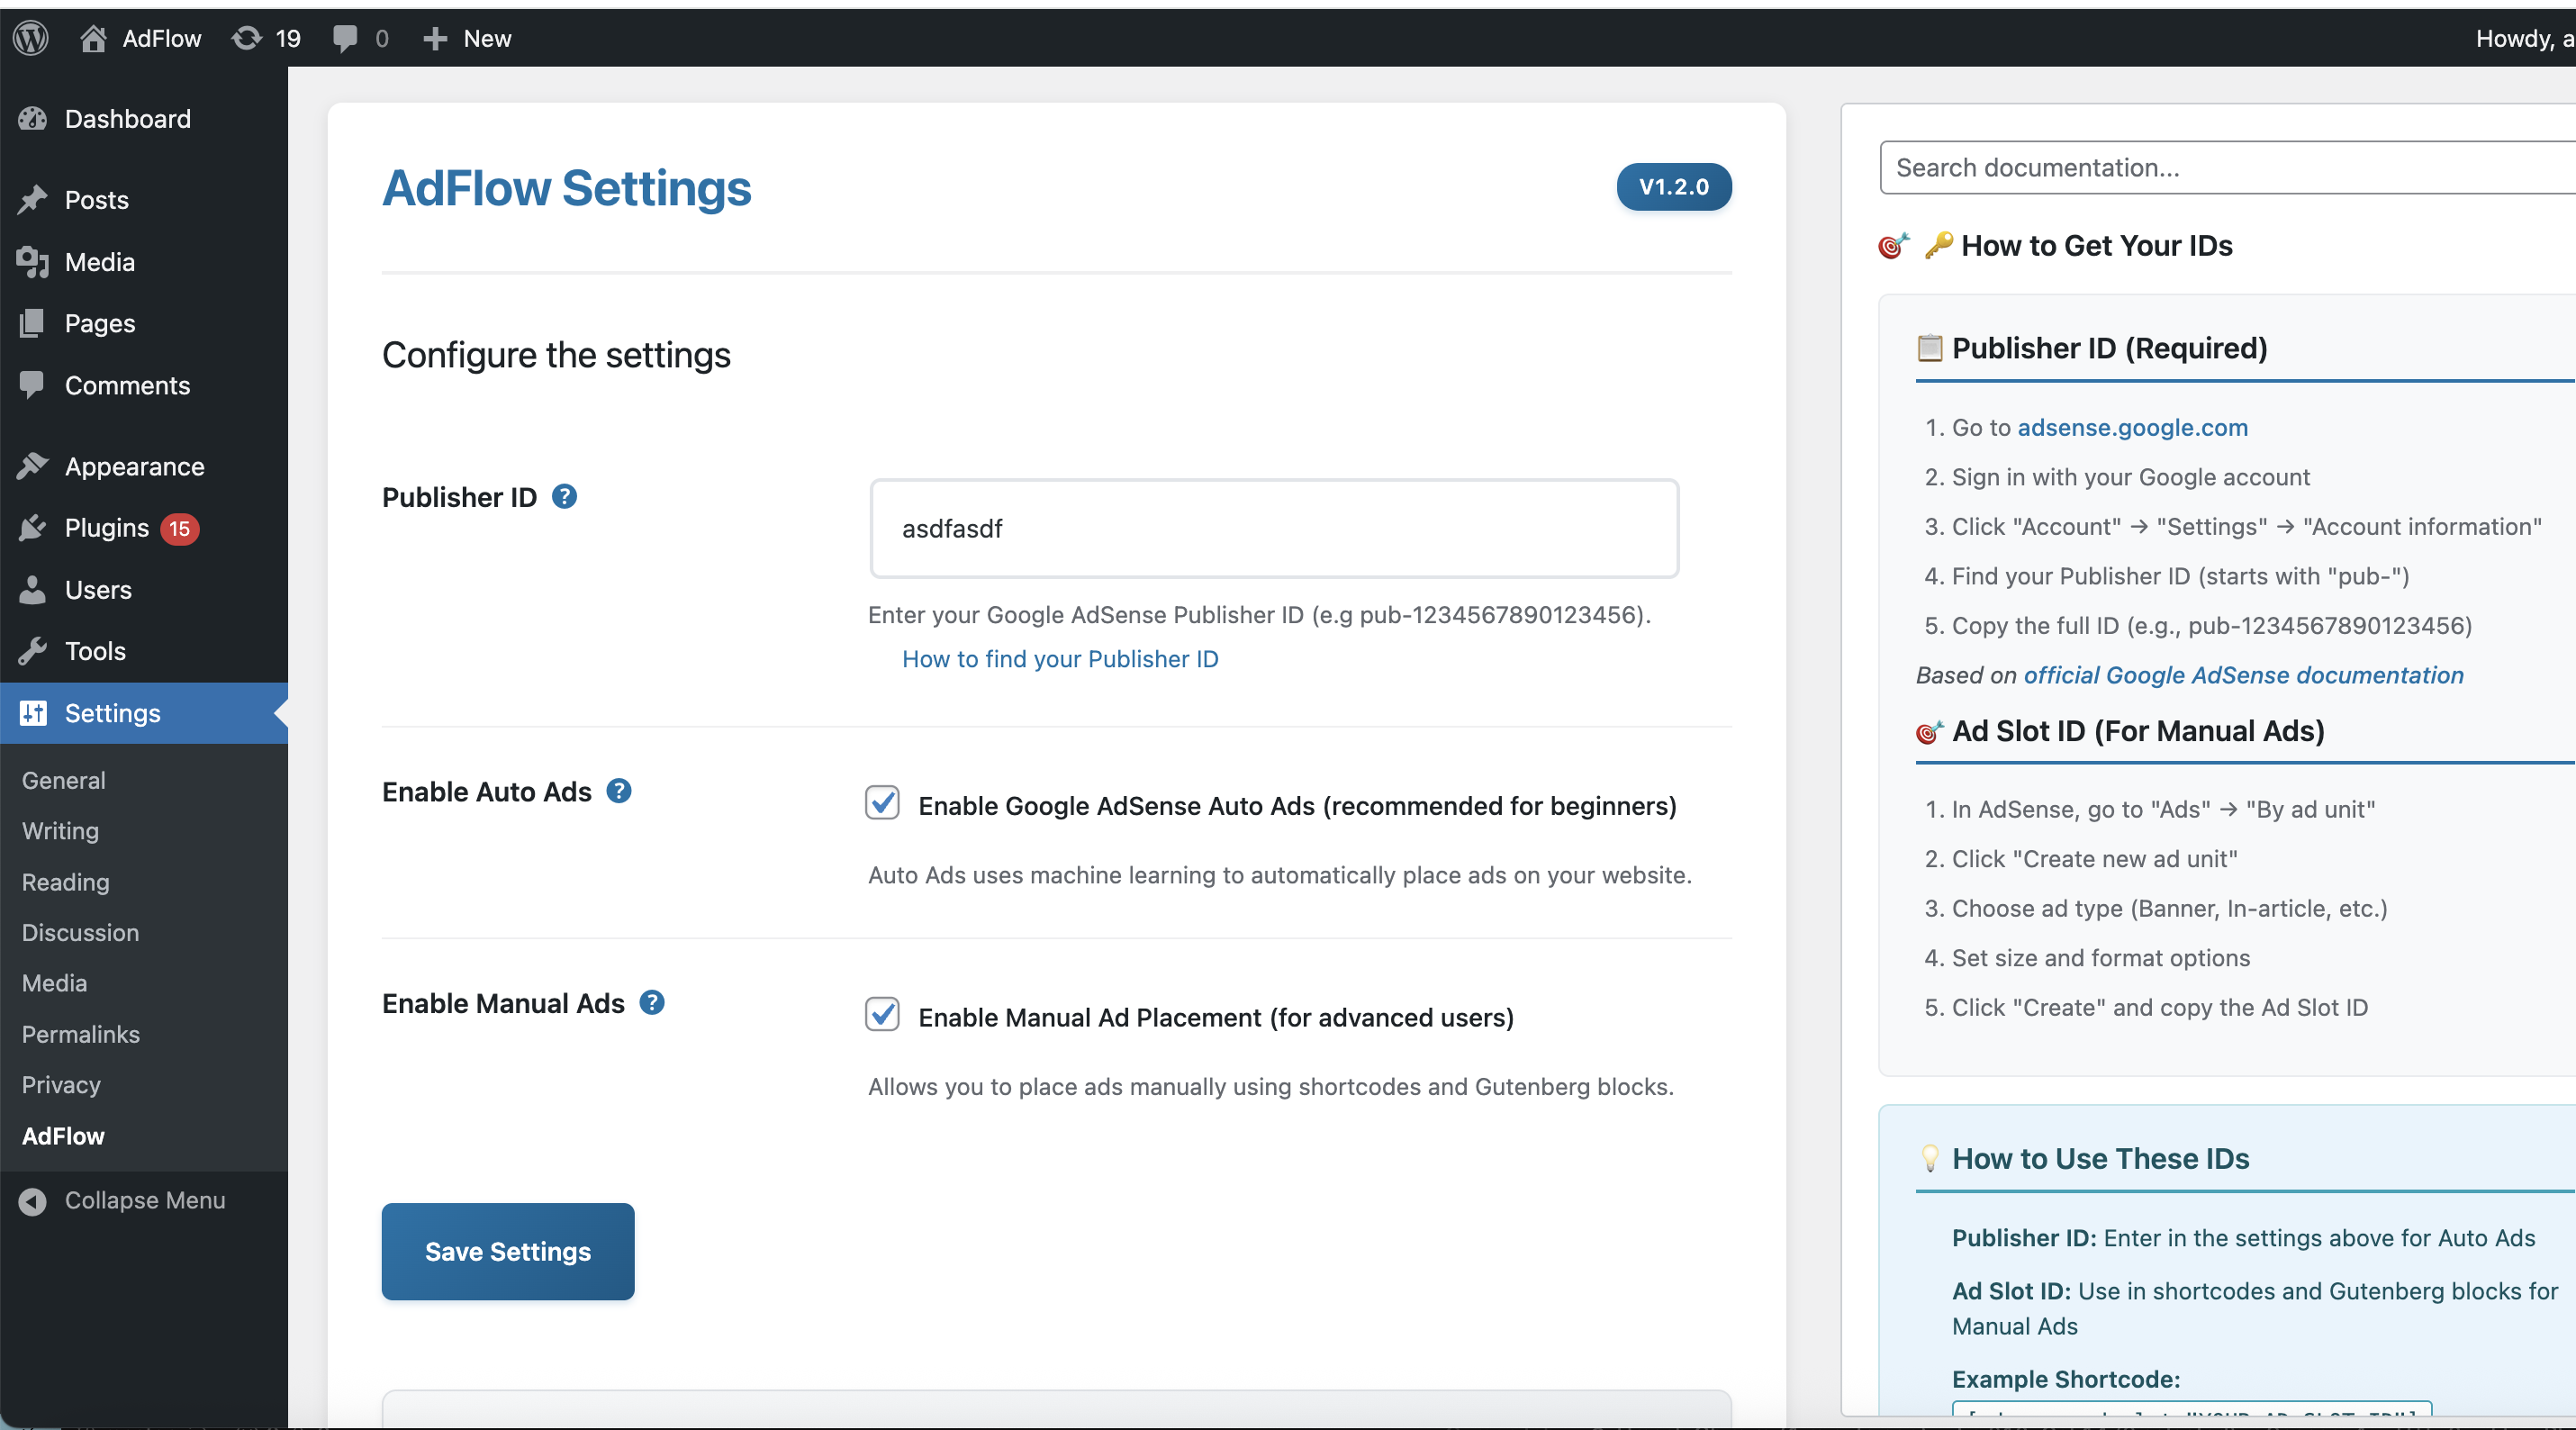Image resolution: width=2576 pixels, height=1430 pixels.
Task: Click the Appearance paintbrush icon
Action: click(32, 466)
